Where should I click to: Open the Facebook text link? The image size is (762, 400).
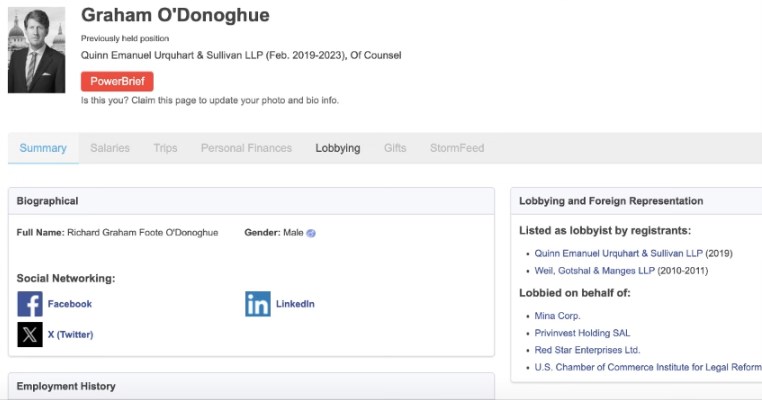tap(69, 304)
